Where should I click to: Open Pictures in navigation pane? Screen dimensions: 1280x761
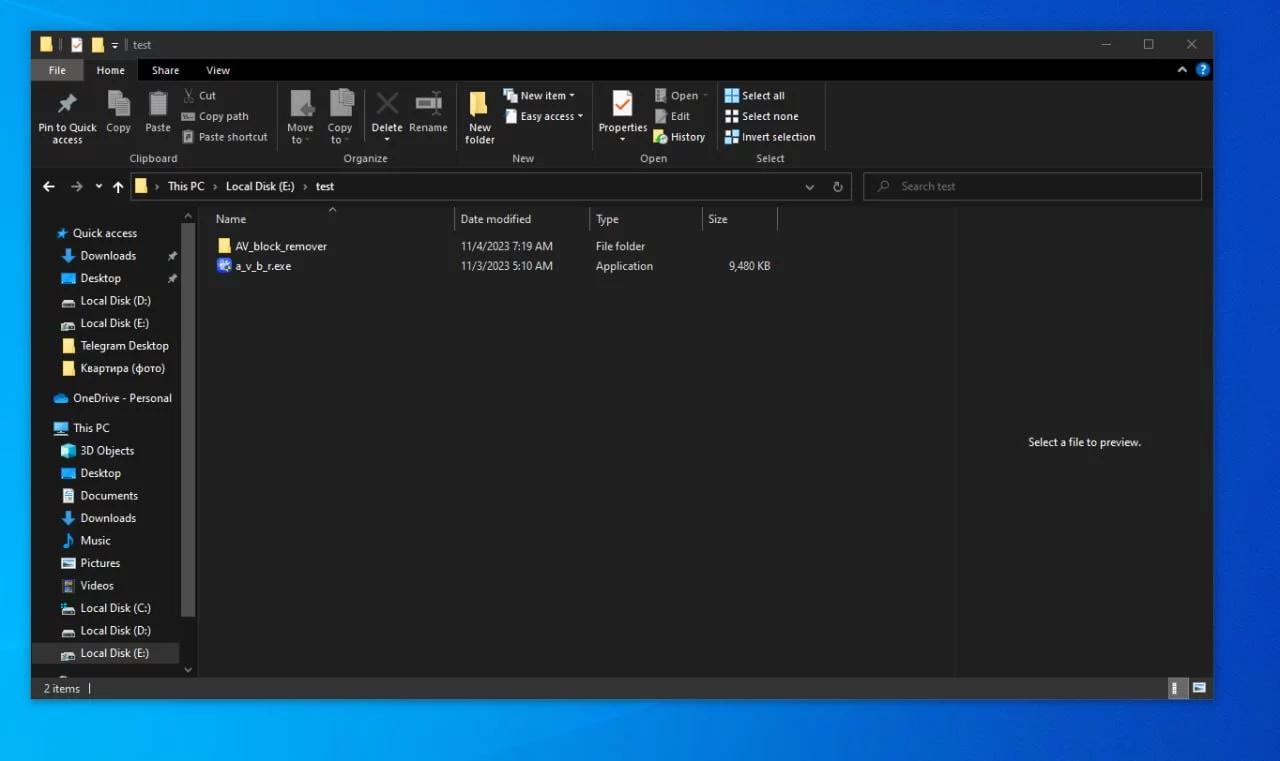(100, 563)
